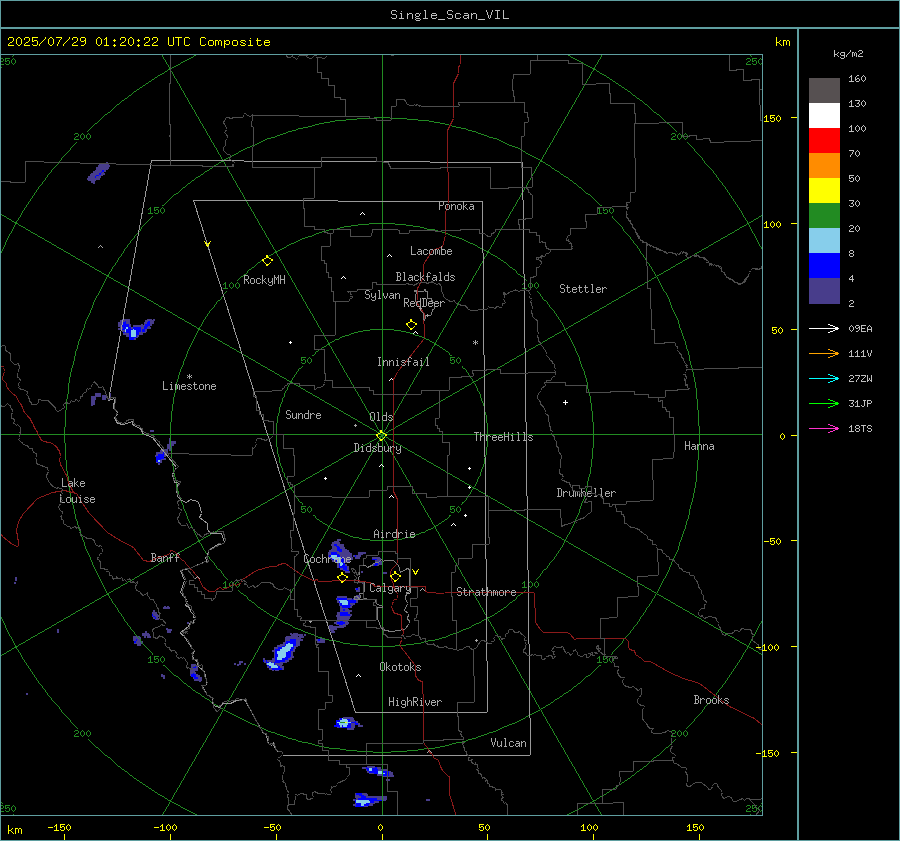Click the yellow diamond marker above RockyMH
Screen dimensions: 900x841
(x=267, y=261)
